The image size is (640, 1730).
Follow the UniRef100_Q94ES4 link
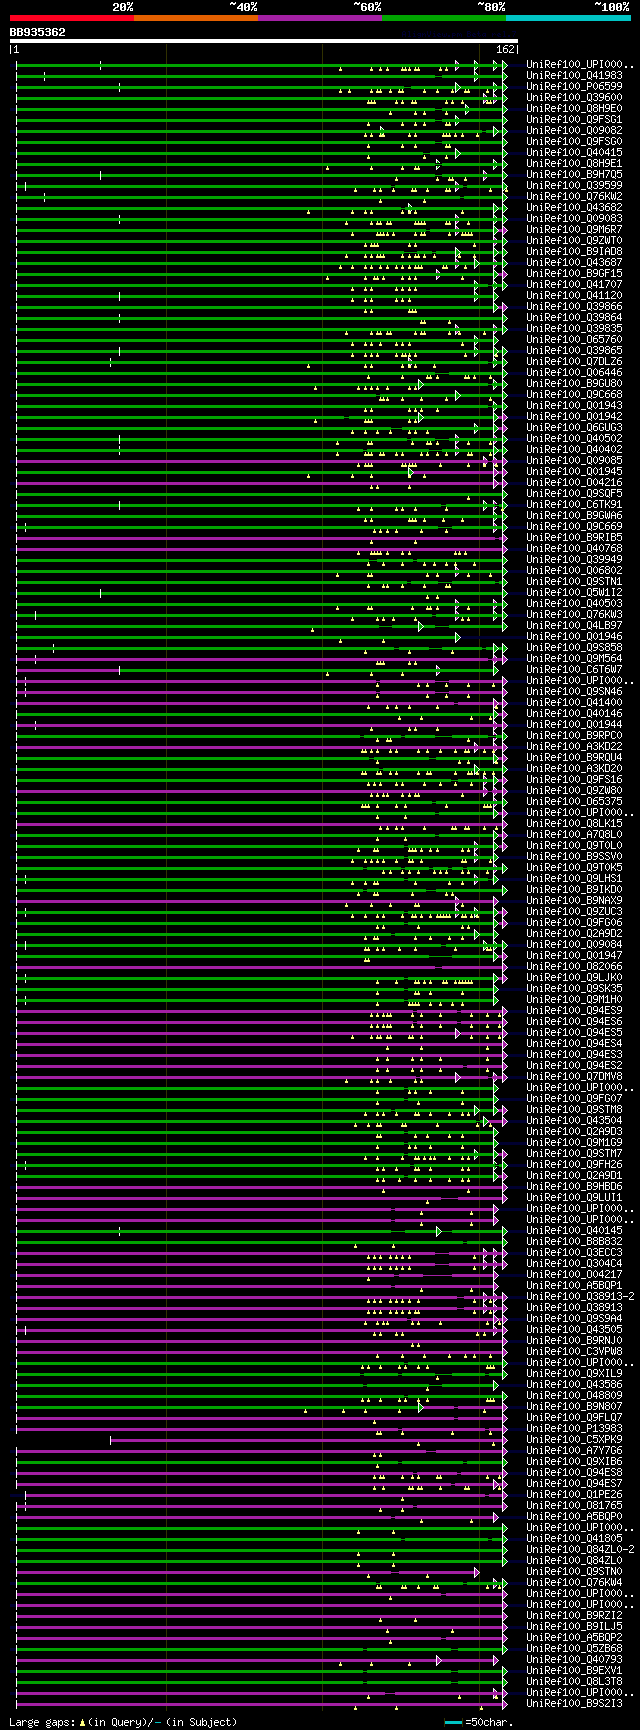(x=574, y=1043)
